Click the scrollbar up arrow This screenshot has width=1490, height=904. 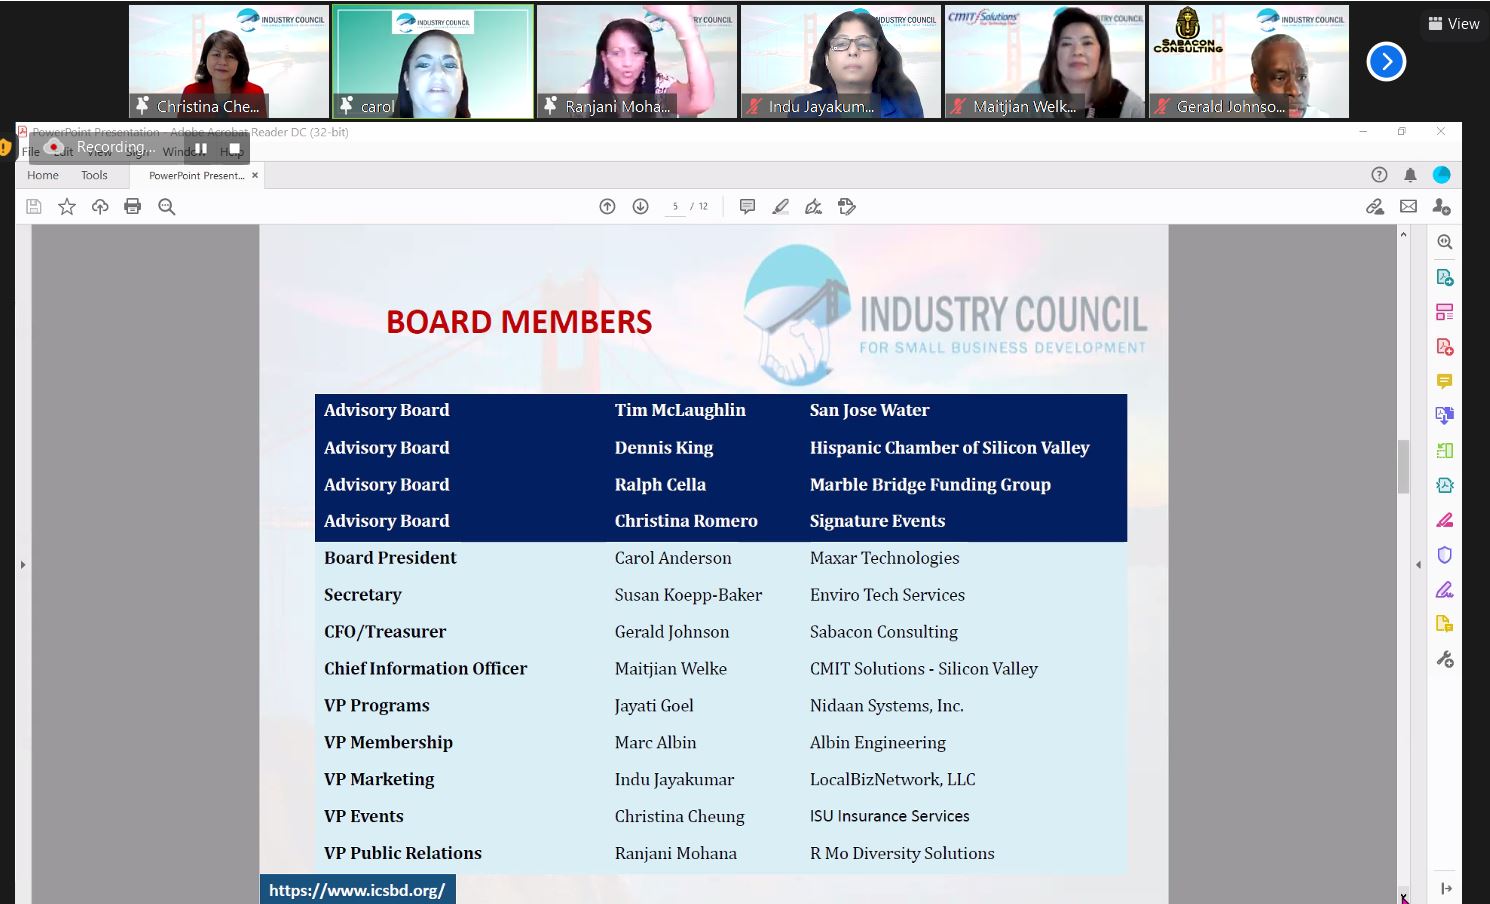1403,234
